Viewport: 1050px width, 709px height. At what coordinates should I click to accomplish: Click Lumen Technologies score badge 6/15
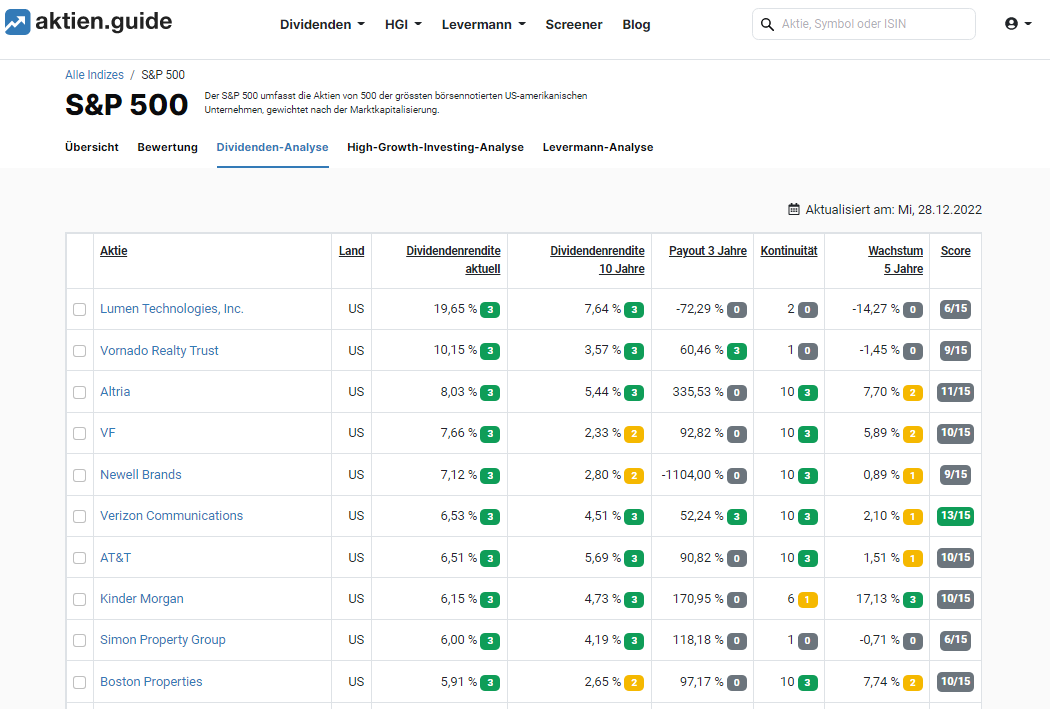[955, 309]
